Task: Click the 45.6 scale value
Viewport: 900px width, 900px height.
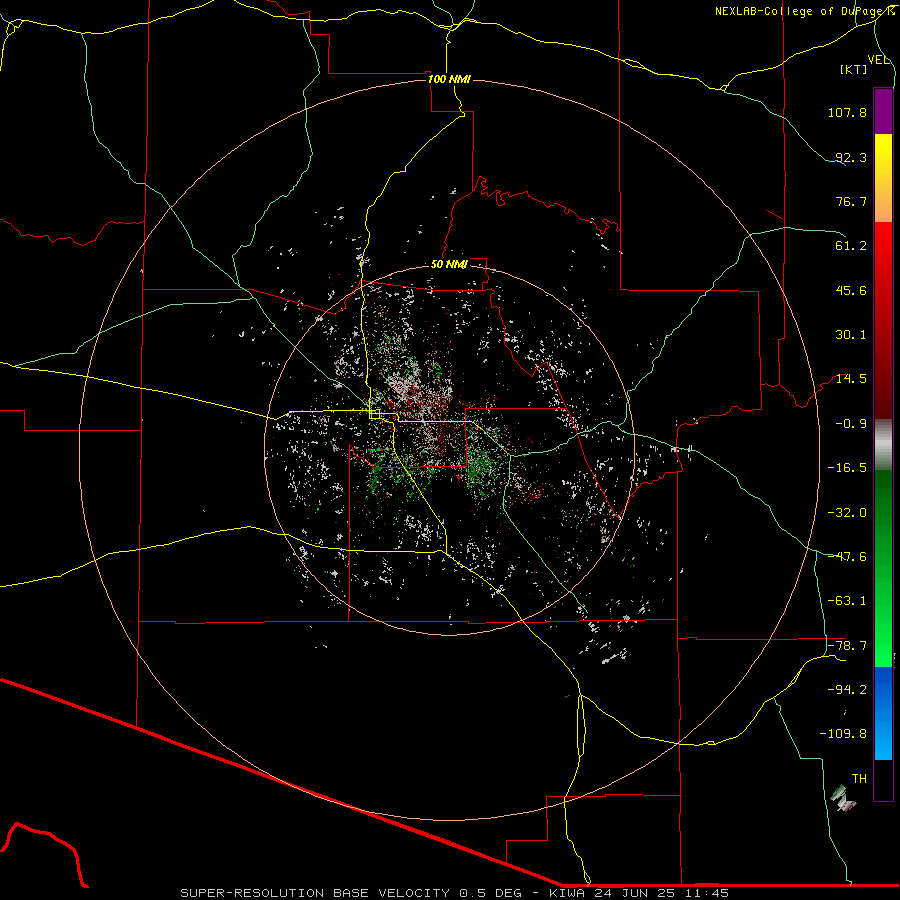Action: point(851,290)
